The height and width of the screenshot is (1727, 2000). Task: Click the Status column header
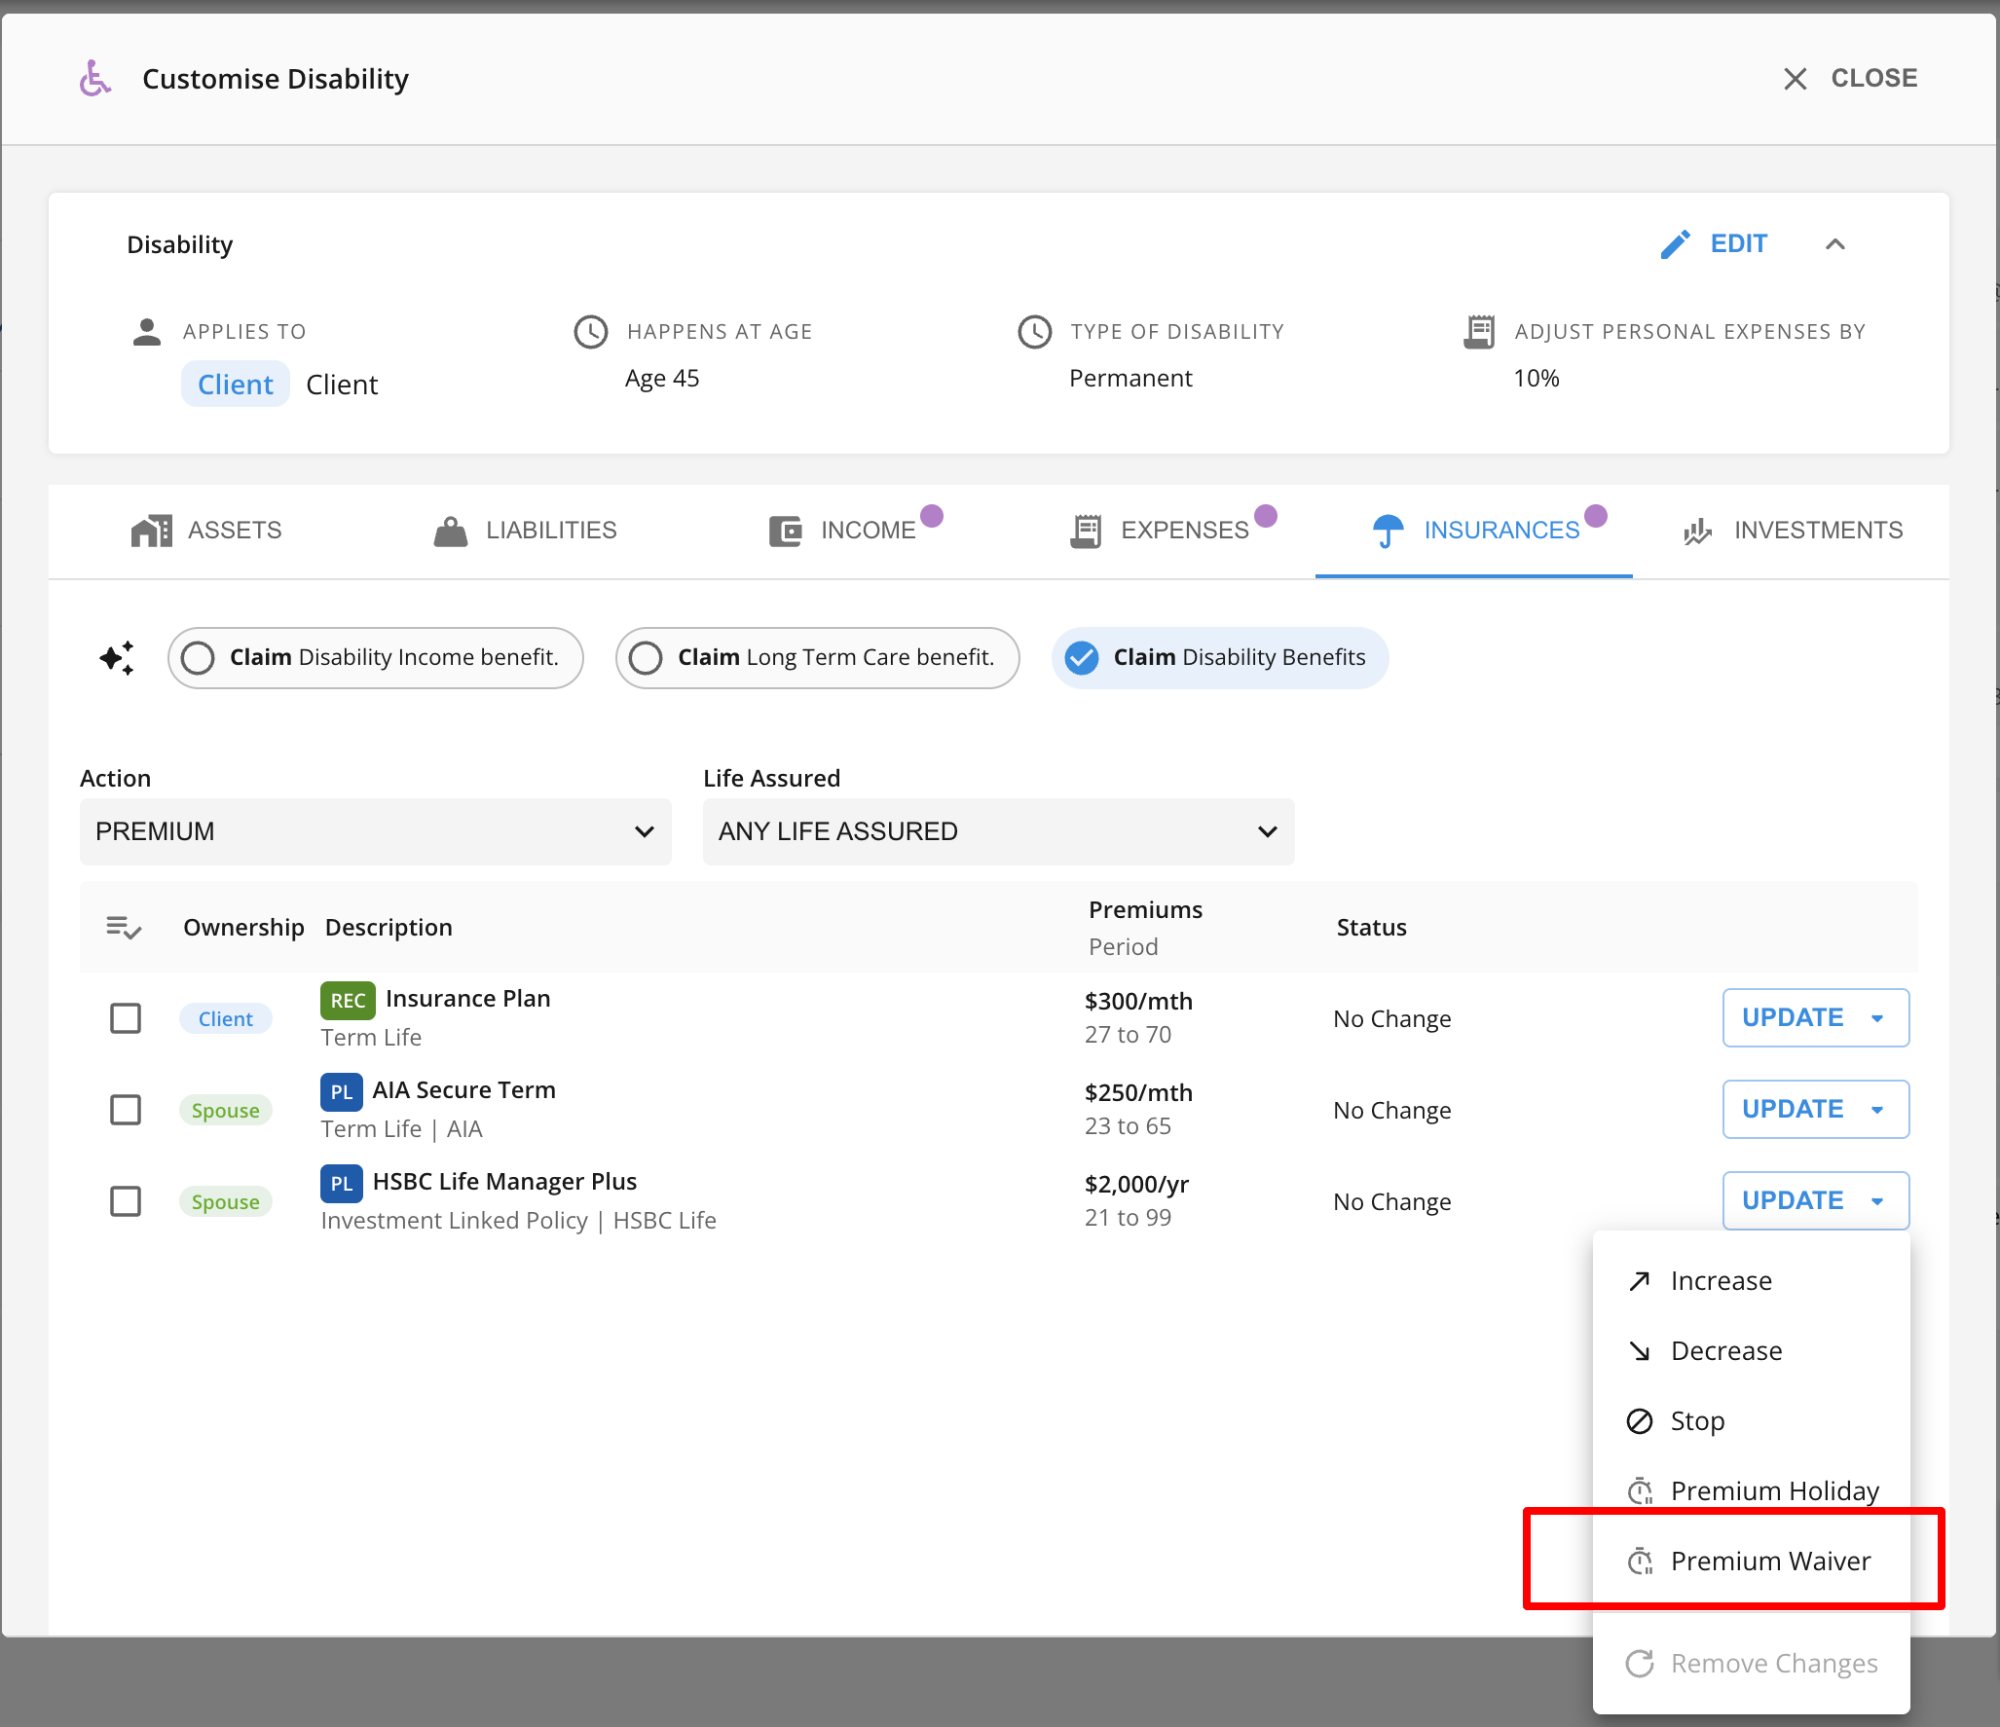(x=1372, y=927)
